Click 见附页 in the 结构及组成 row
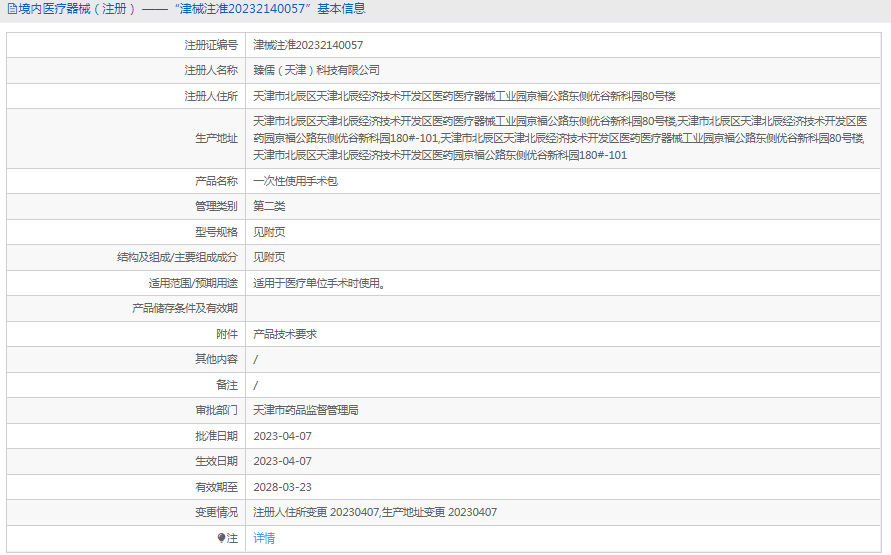The width and height of the screenshot is (891, 555). coord(269,257)
